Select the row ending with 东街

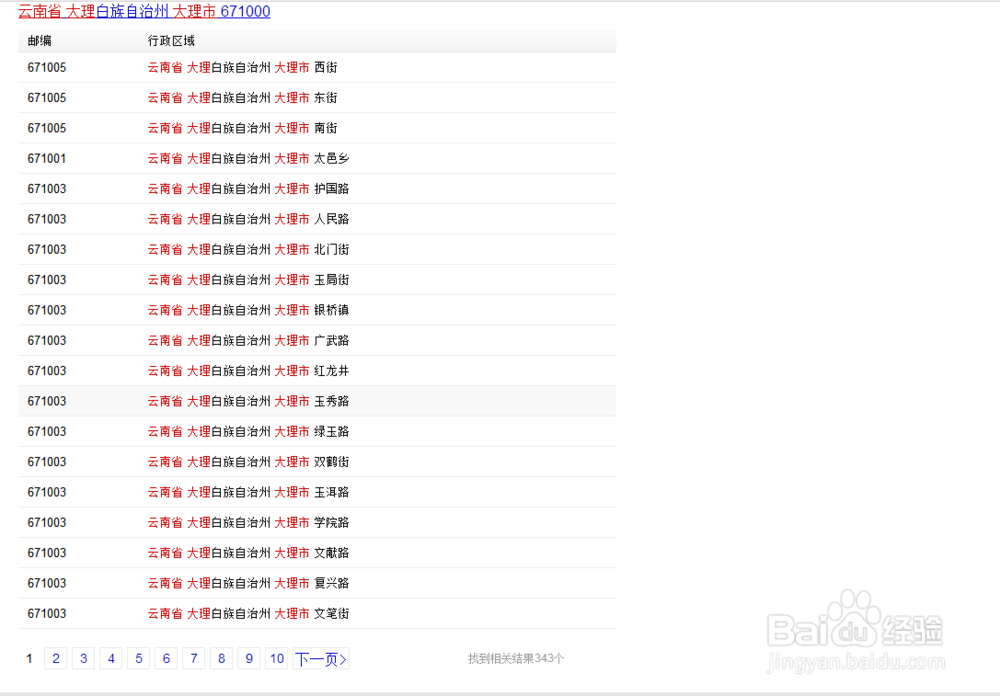point(317,98)
